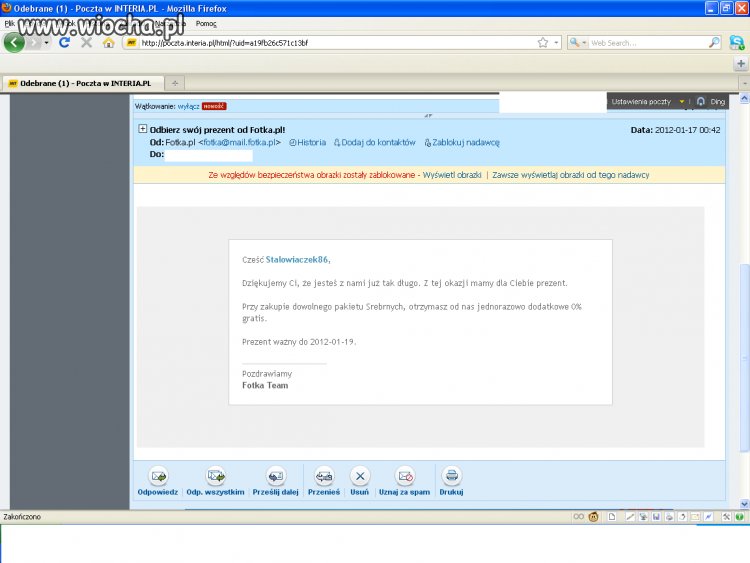The width and height of the screenshot is (750, 563).
Task: Click the Zakończono status bar text
Action: pos(22,517)
